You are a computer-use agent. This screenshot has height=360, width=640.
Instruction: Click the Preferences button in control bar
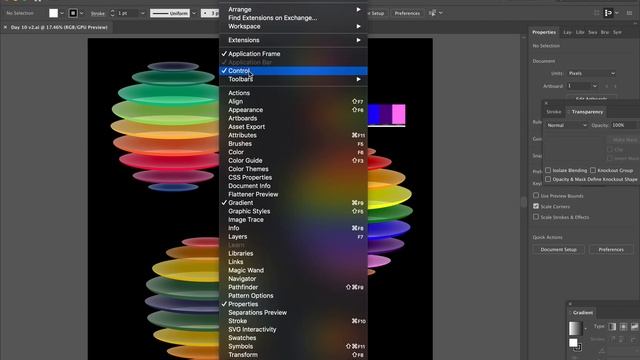[407, 13]
